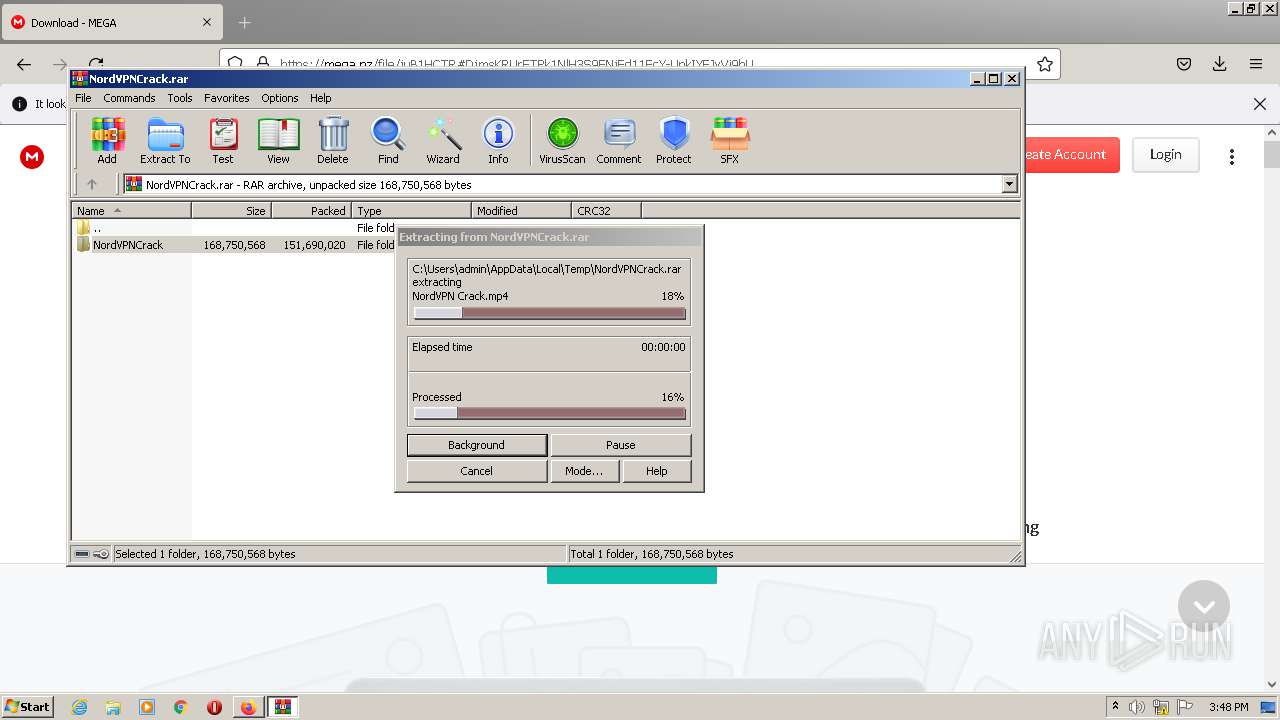Open the Tools menu
This screenshot has height=720, width=1280.
[180, 98]
